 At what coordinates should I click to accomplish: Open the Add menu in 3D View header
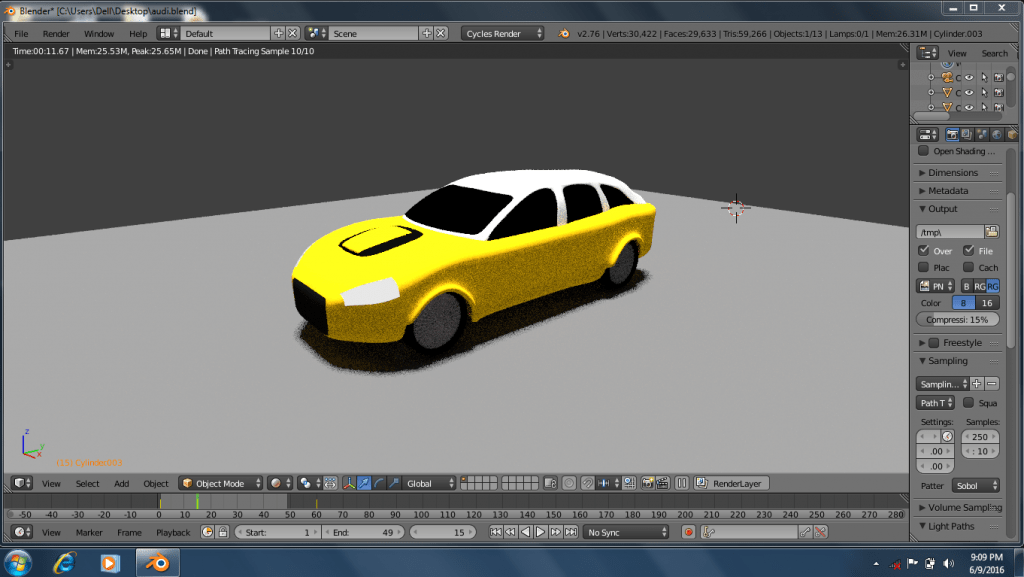[123, 483]
